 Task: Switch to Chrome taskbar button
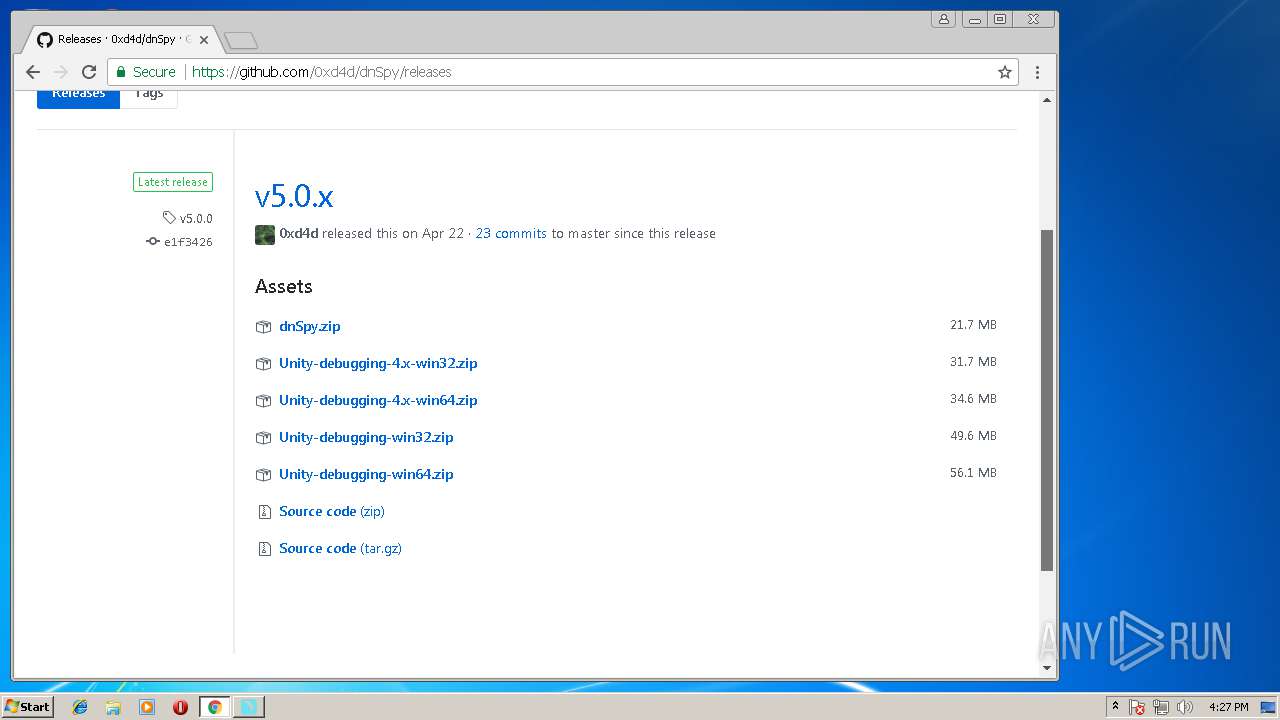tap(214, 707)
